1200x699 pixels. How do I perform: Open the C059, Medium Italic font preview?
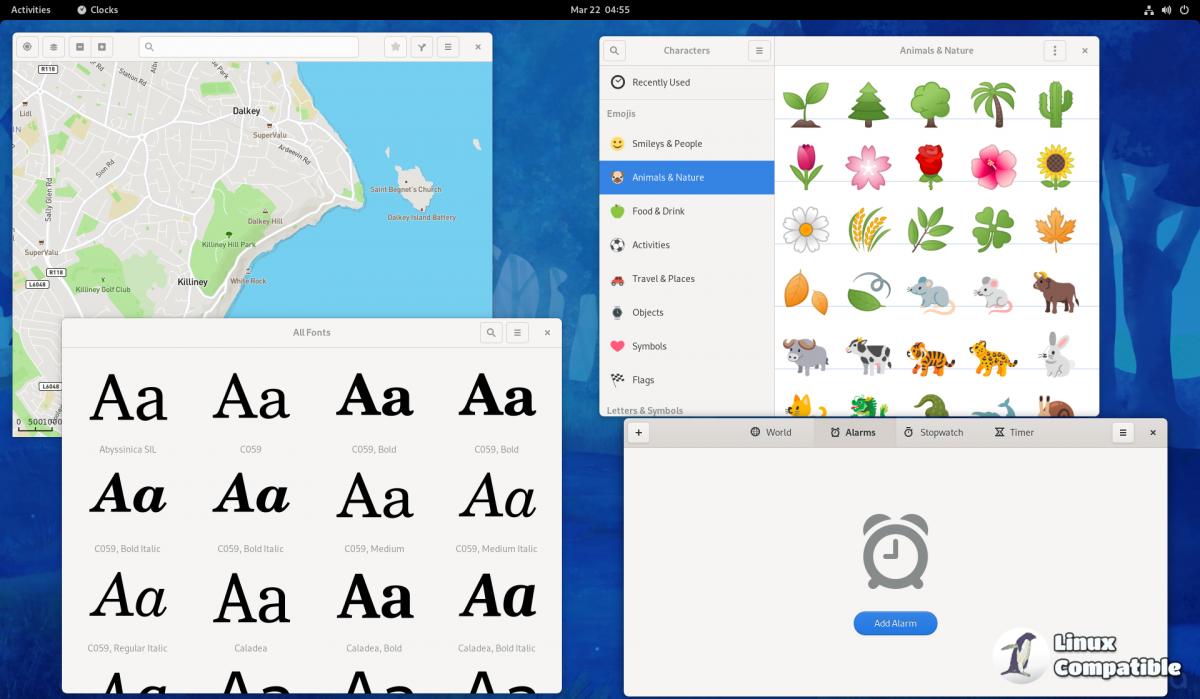[497, 509]
